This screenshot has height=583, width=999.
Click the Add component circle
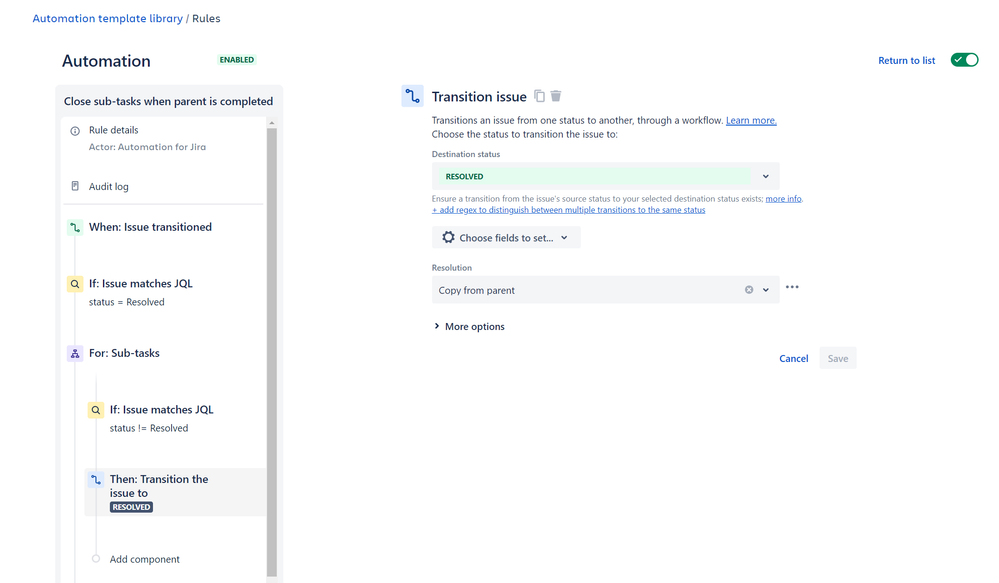96,559
